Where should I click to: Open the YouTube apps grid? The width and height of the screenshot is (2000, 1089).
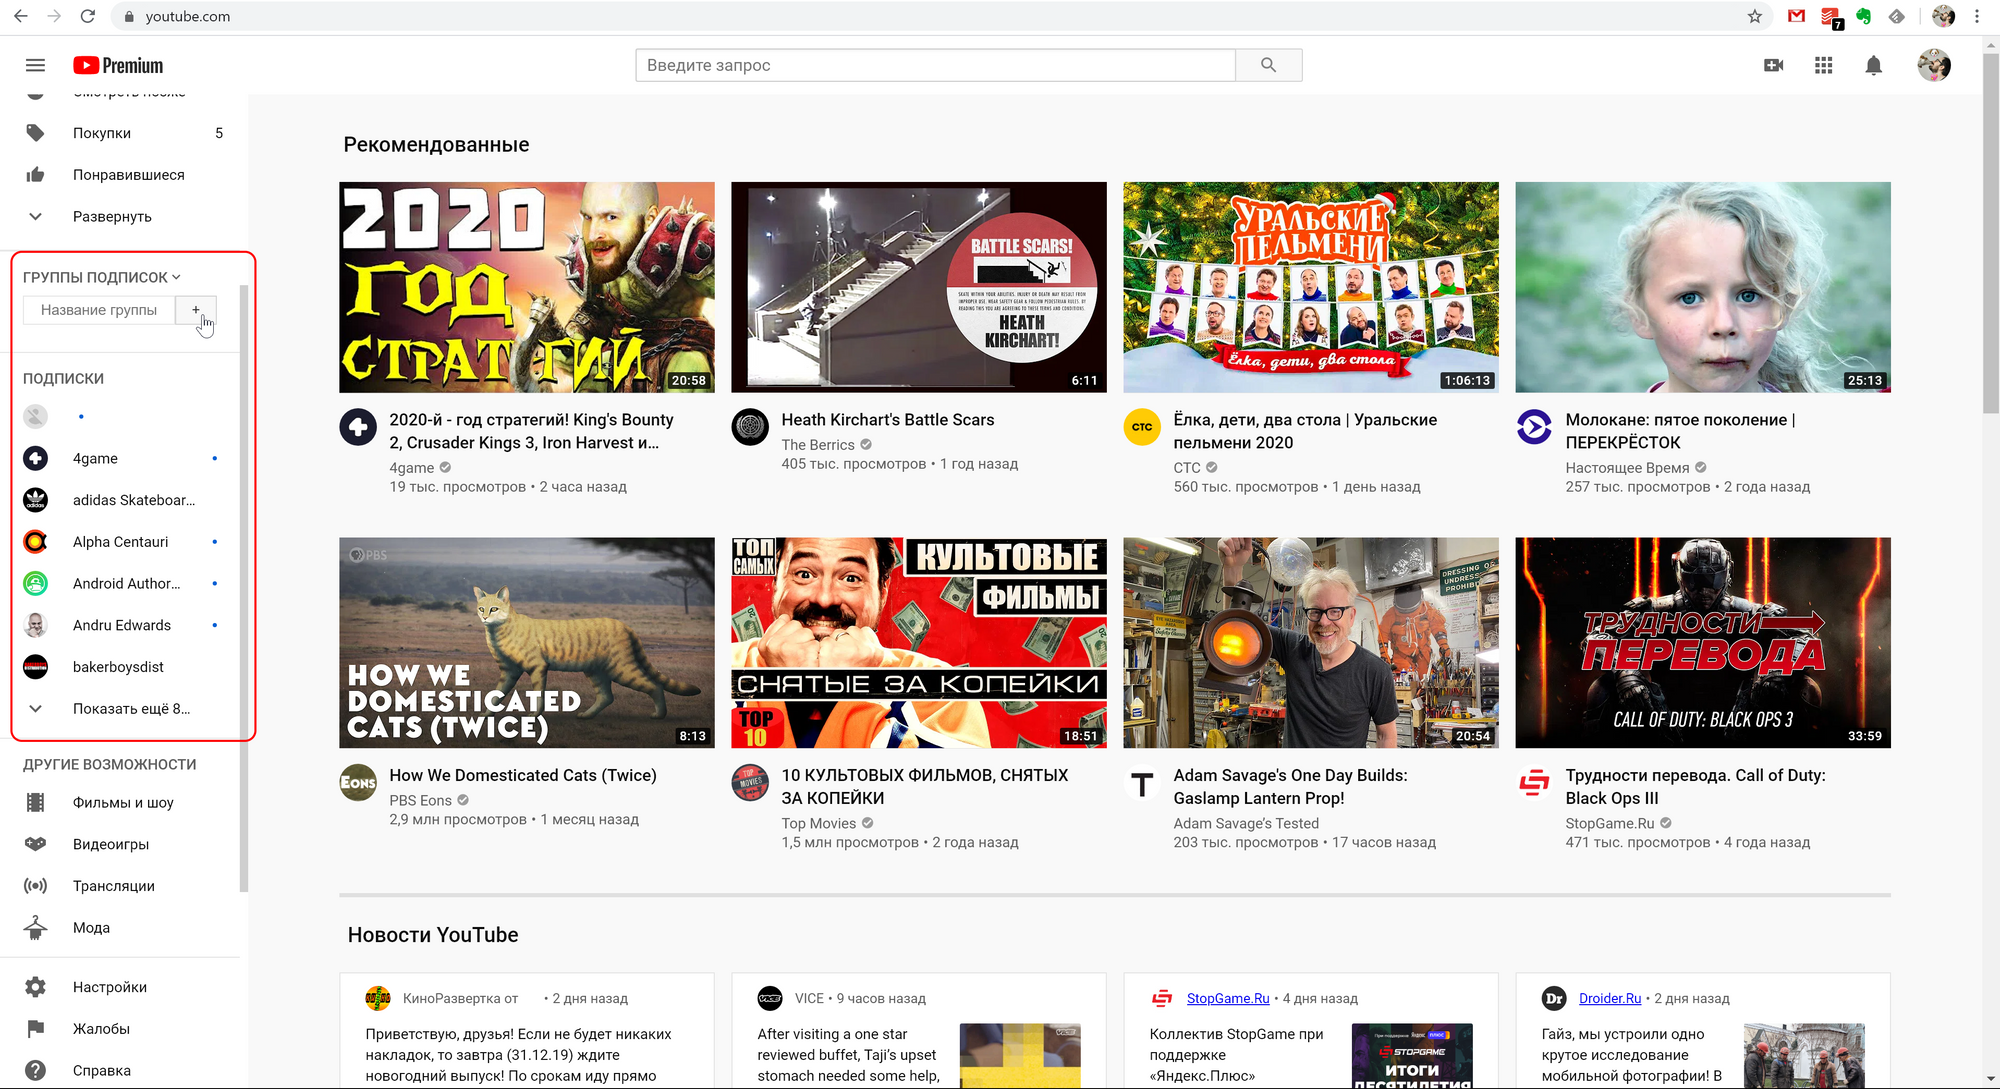click(x=1824, y=65)
